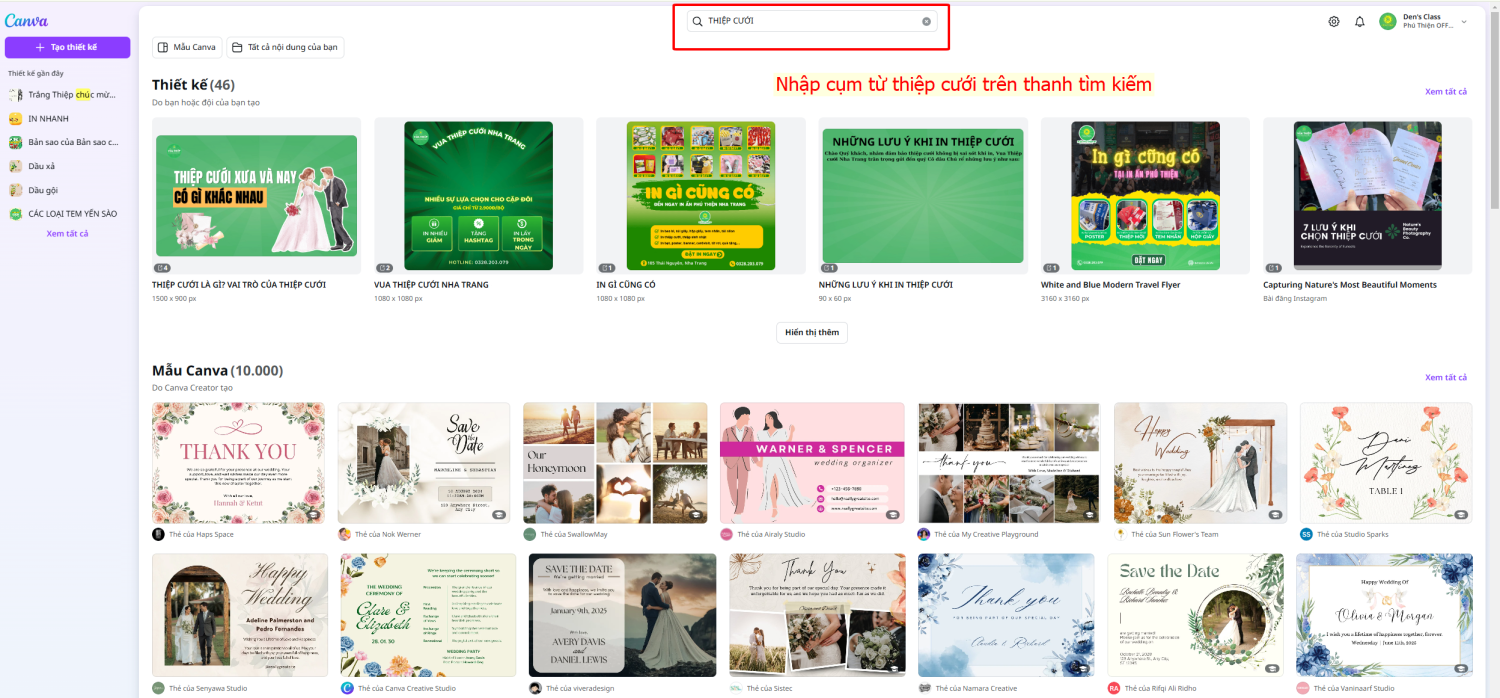
Task: Select Happy Wedding Adeline Palmerston template
Action: pyautogui.click(x=239, y=615)
